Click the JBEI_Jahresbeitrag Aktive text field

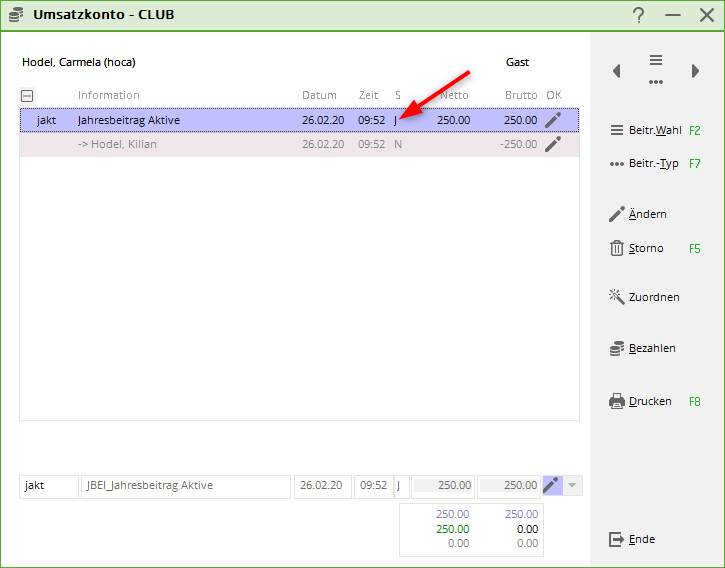click(x=185, y=486)
